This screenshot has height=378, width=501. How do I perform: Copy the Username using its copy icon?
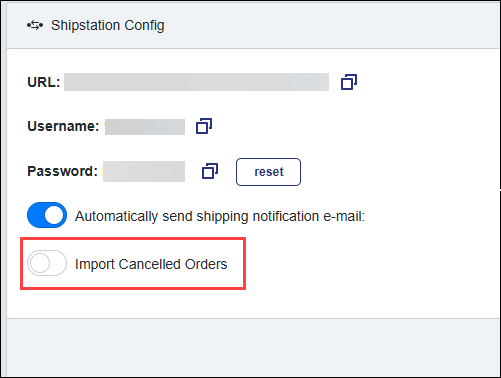pyautogui.click(x=204, y=126)
